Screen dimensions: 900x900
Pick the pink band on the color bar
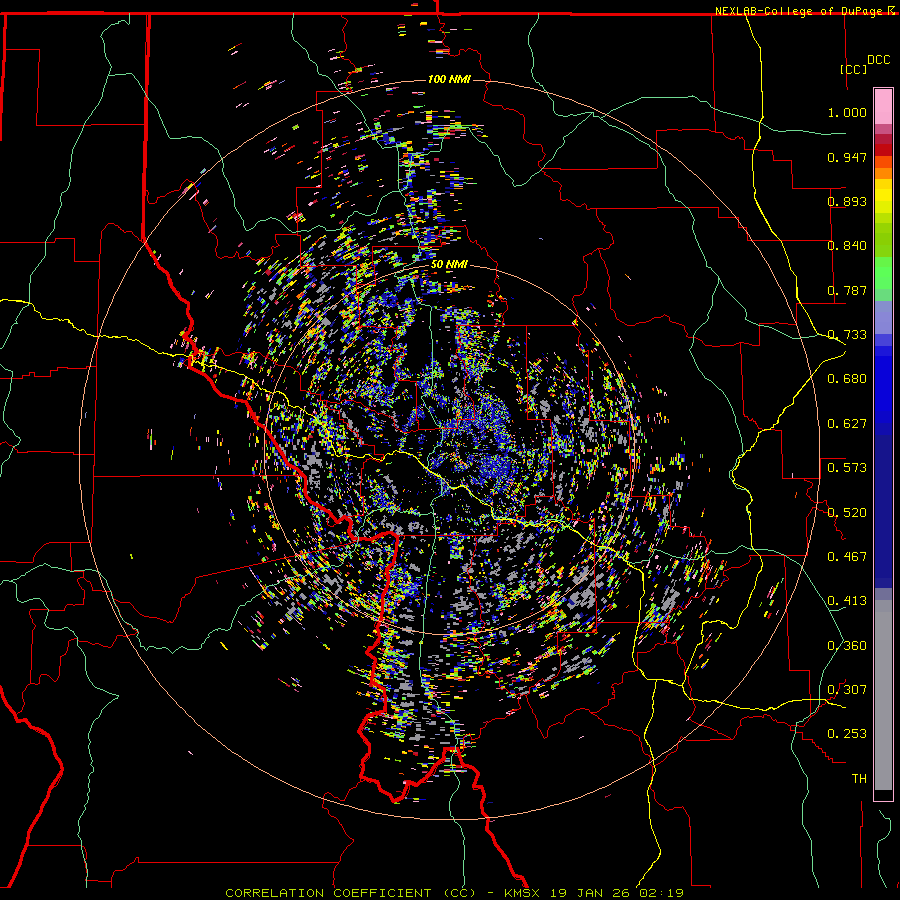883,107
